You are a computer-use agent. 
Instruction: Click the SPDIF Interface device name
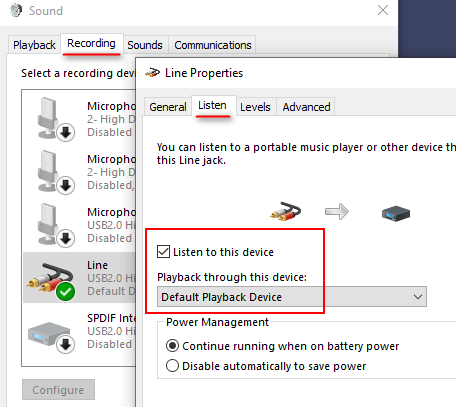pyautogui.click(x=111, y=318)
